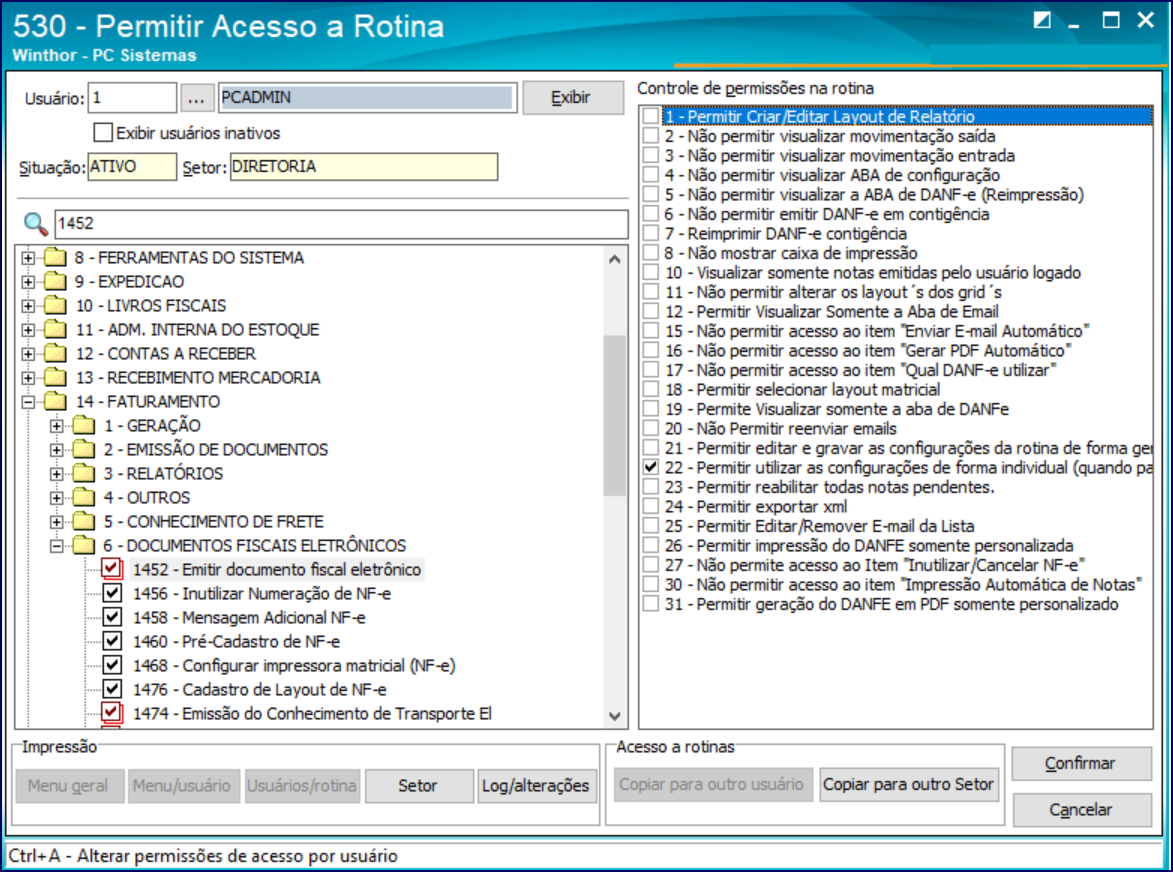Image resolution: width=1173 pixels, height=872 pixels.
Task: Click the magnifier search icon
Action: tap(35, 224)
